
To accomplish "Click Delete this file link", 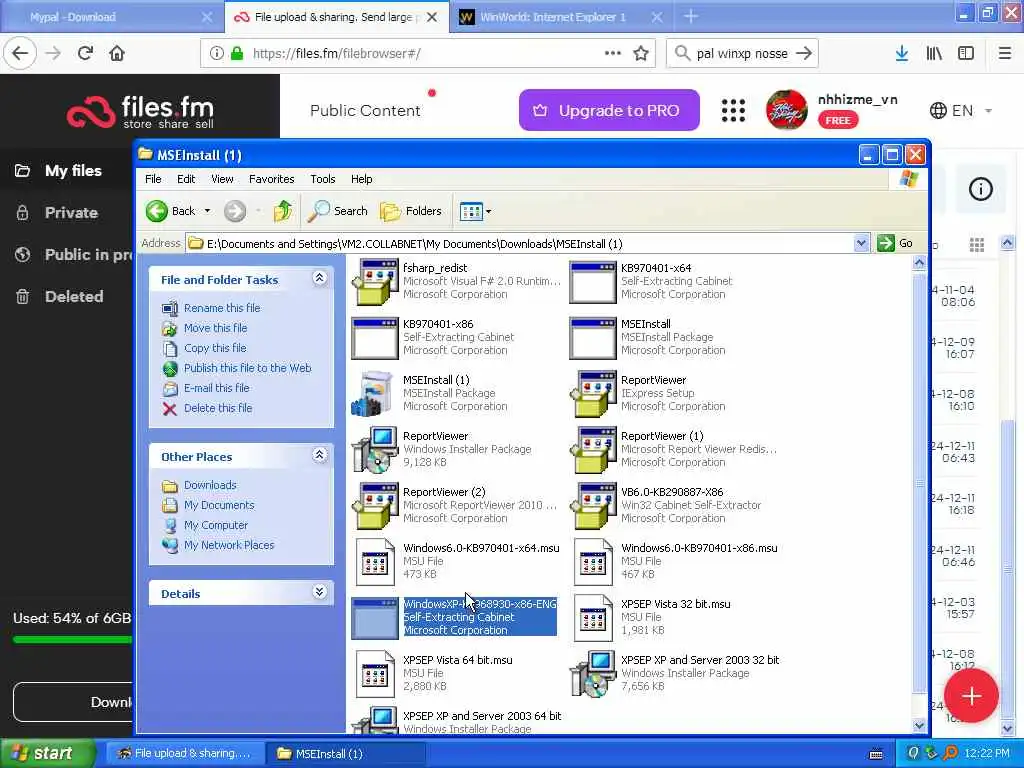I will pos(218,408).
